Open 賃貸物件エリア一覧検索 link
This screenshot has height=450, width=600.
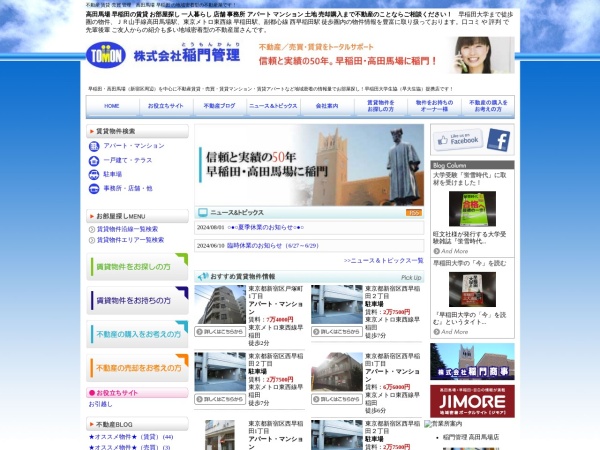pyautogui.click(x=130, y=240)
